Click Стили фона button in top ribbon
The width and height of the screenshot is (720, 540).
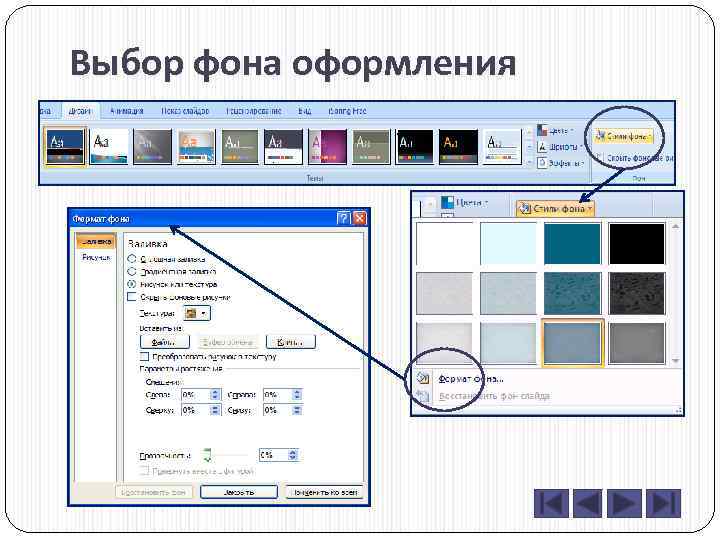[623, 136]
